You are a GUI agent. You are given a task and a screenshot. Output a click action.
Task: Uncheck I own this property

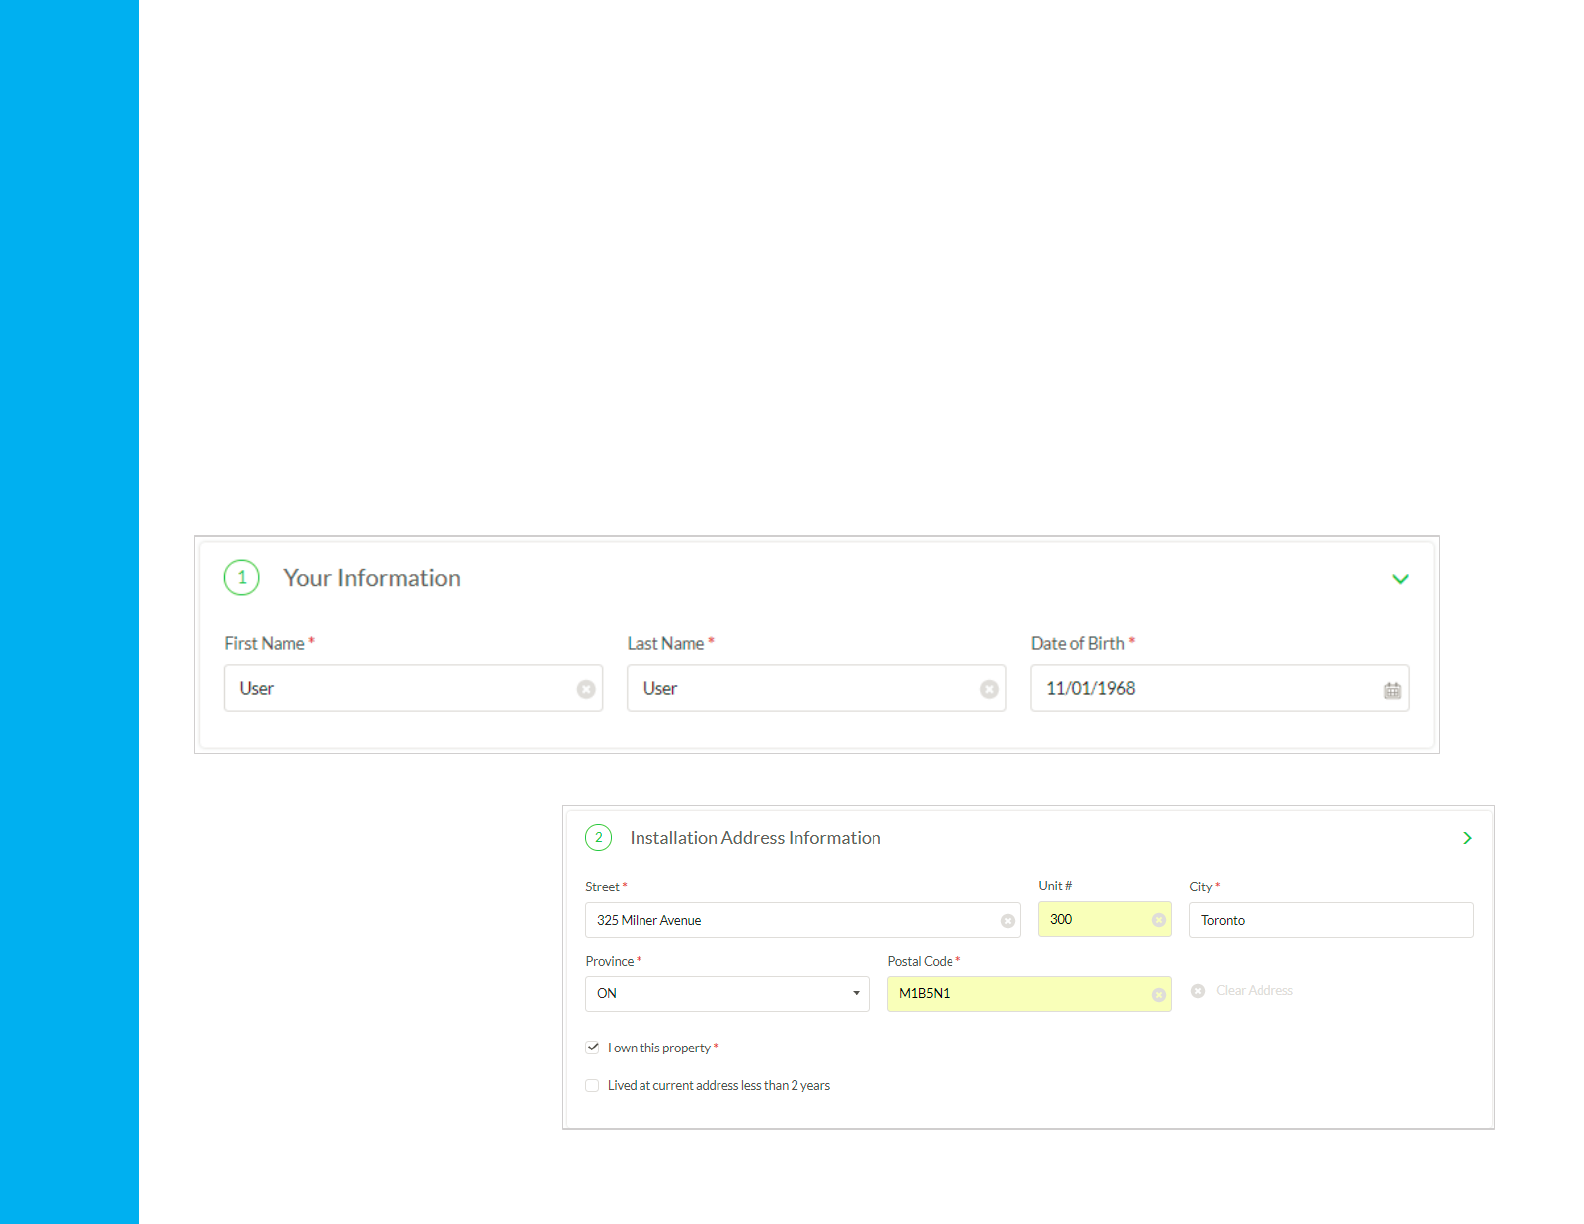point(593,1047)
